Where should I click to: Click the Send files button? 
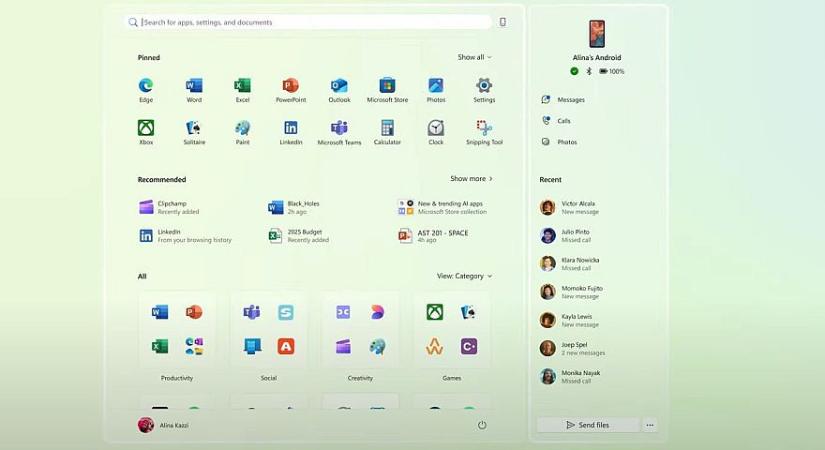pos(588,425)
